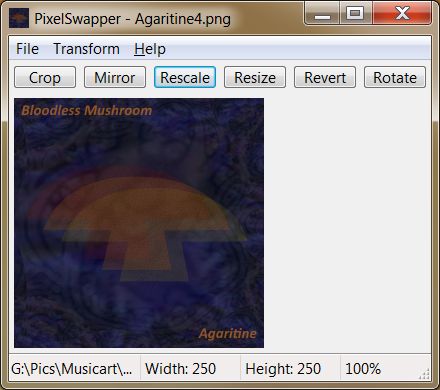Screen dimensions: 440x390
Task: Click the Crop button
Action: [45, 77]
